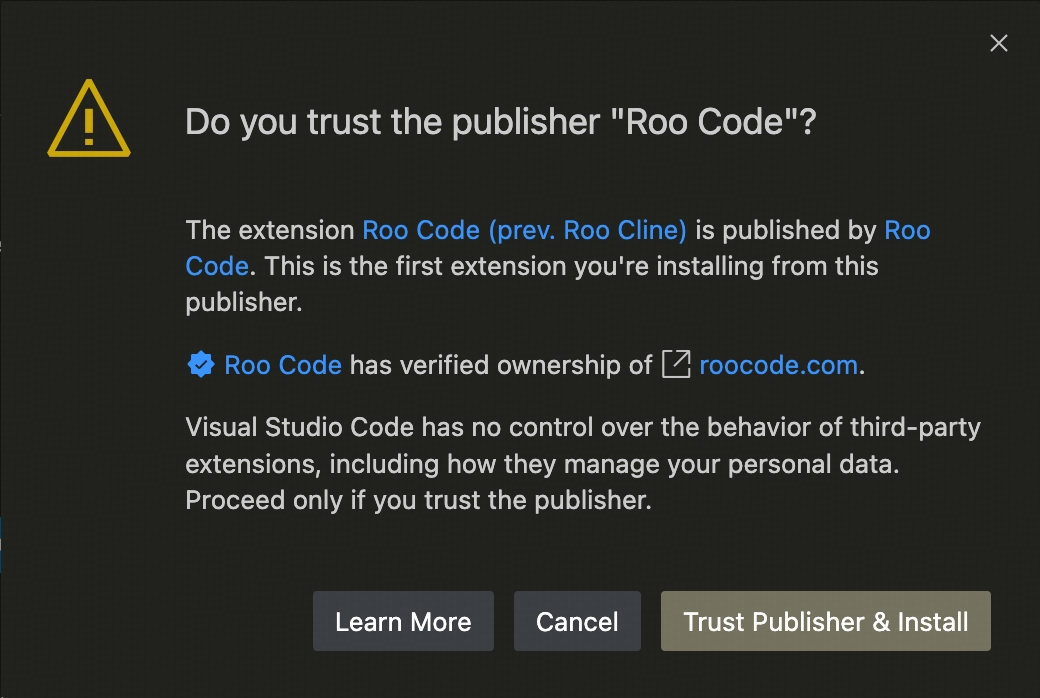This screenshot has width=1040, height=698.
Task: Cancel the extension installation
Action: click(x=577, y=621)
